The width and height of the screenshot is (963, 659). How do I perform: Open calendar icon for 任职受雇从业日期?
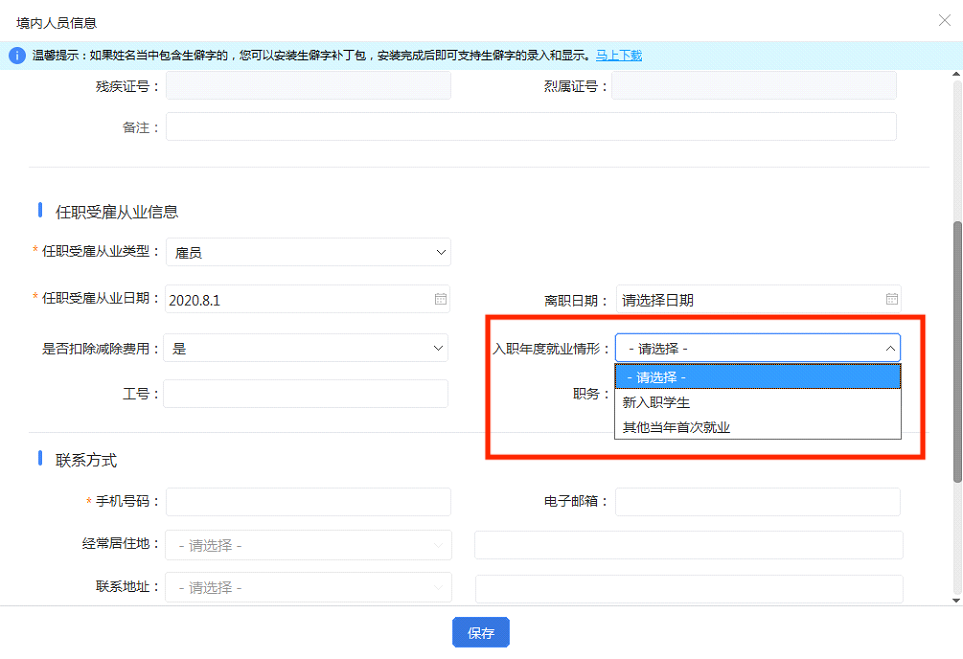pyautogui.click(x=440, y=299)
